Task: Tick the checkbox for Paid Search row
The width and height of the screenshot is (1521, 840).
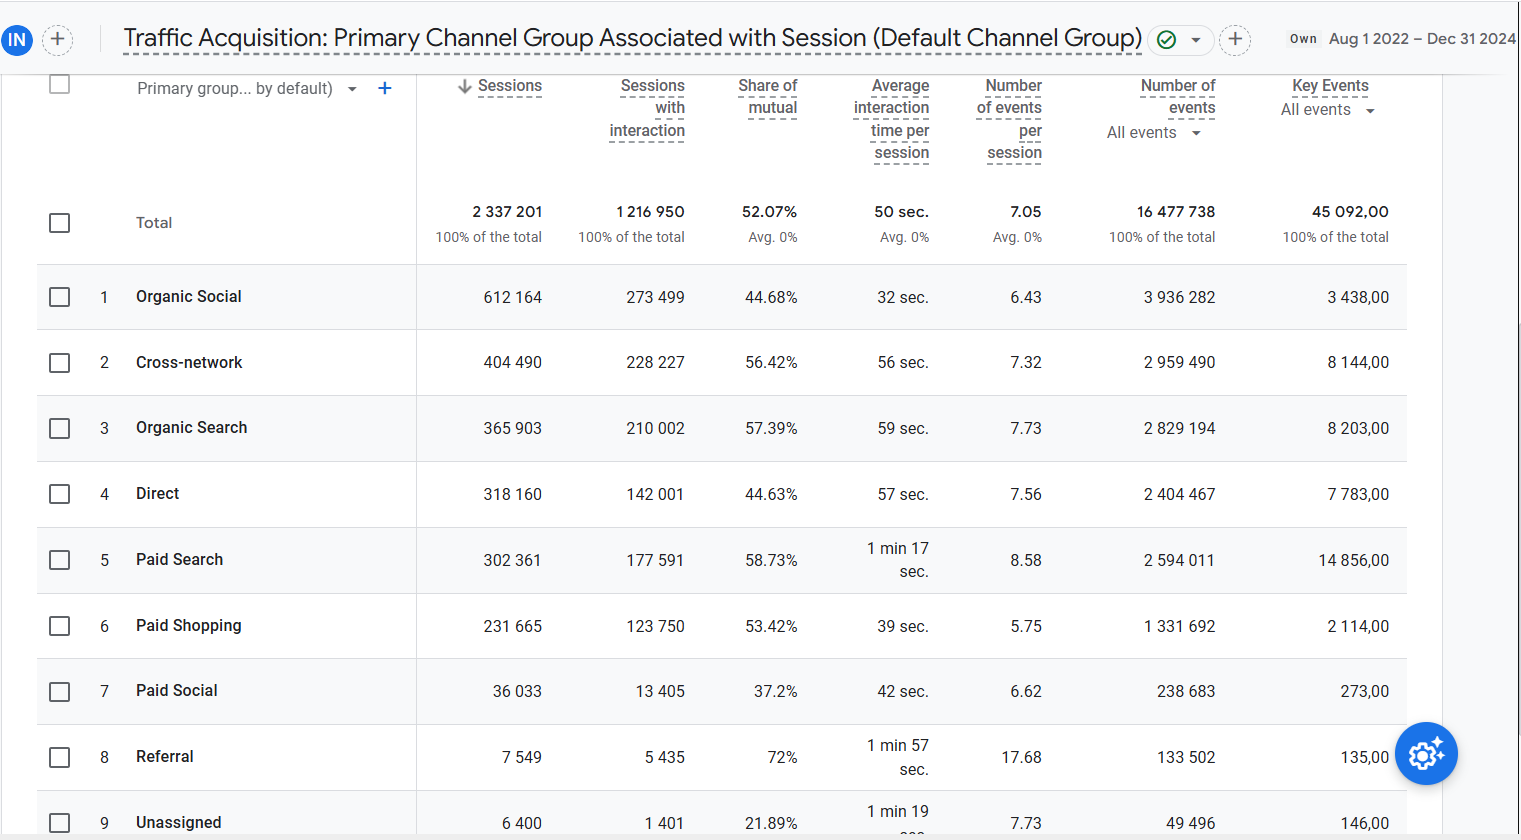Action: point(60,560)
